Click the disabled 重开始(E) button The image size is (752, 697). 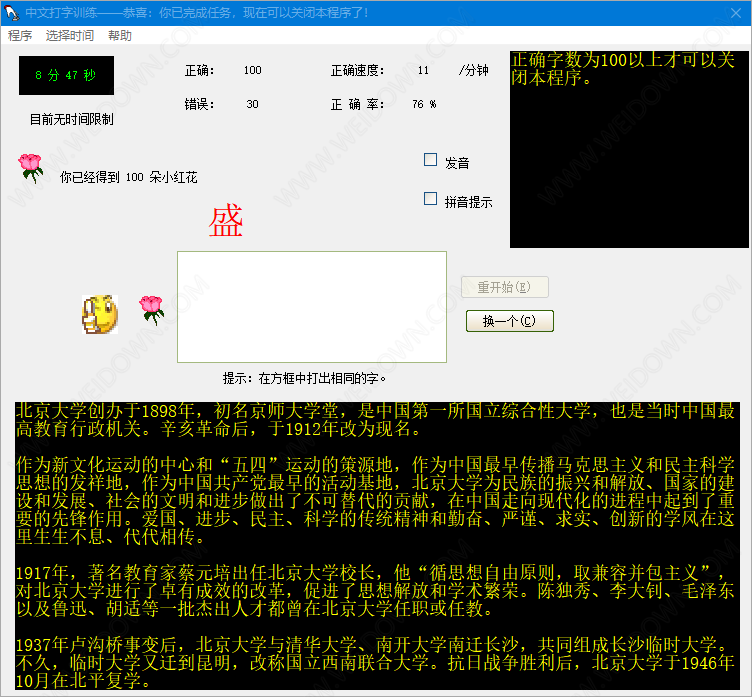coord(505,287)
